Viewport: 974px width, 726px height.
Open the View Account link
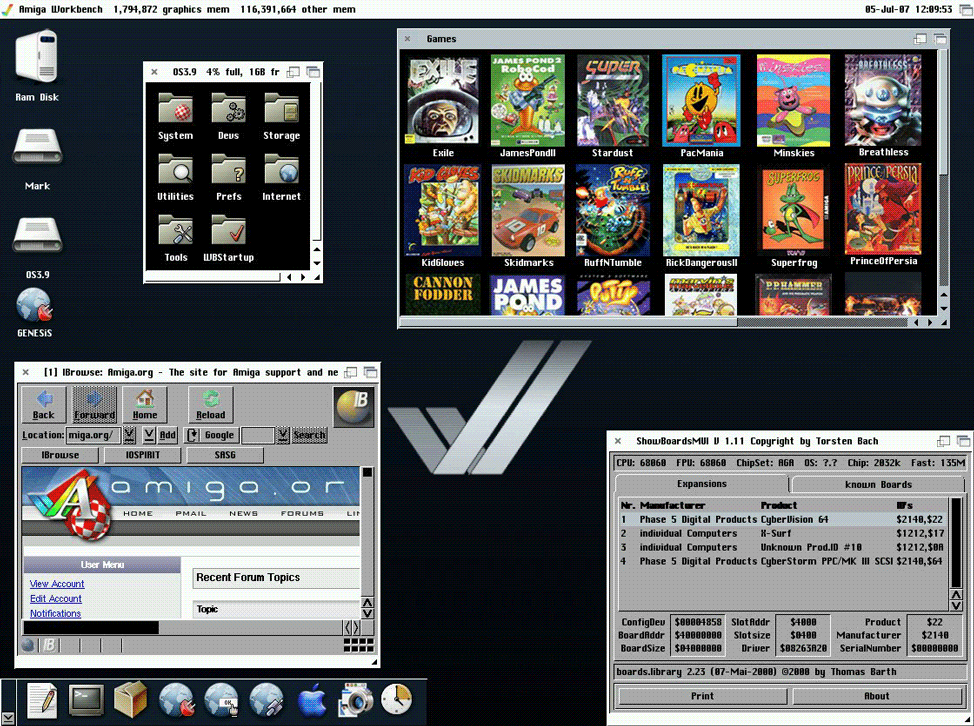click(x=57, y=584)
